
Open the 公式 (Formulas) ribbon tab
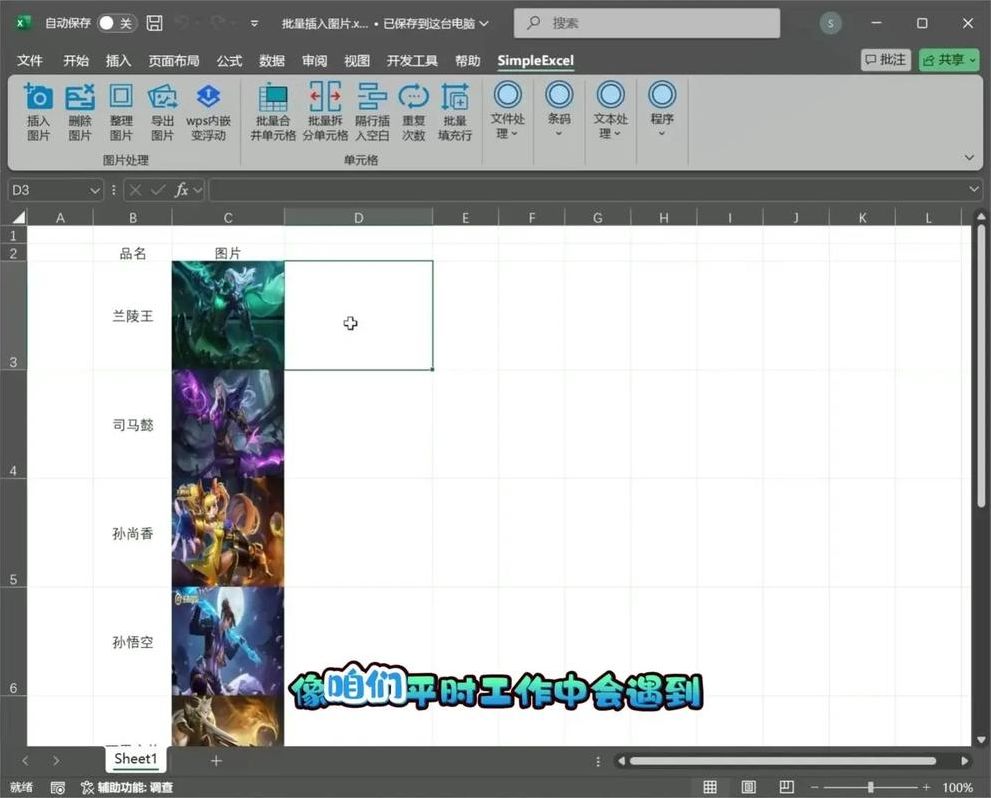tap(229, 61)
